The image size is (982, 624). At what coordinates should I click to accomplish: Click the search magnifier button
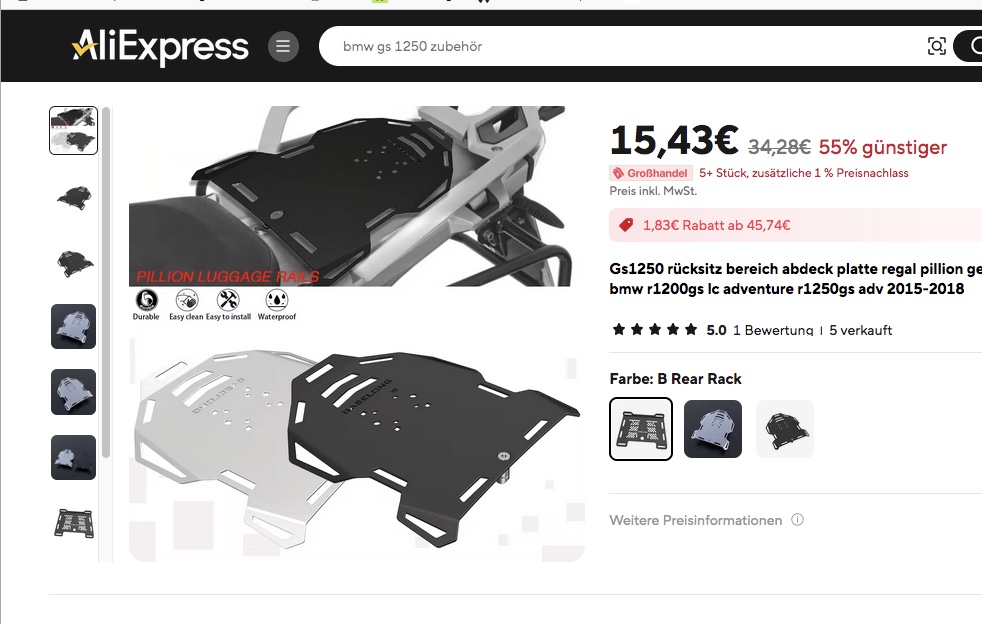(x=968, y=46)
